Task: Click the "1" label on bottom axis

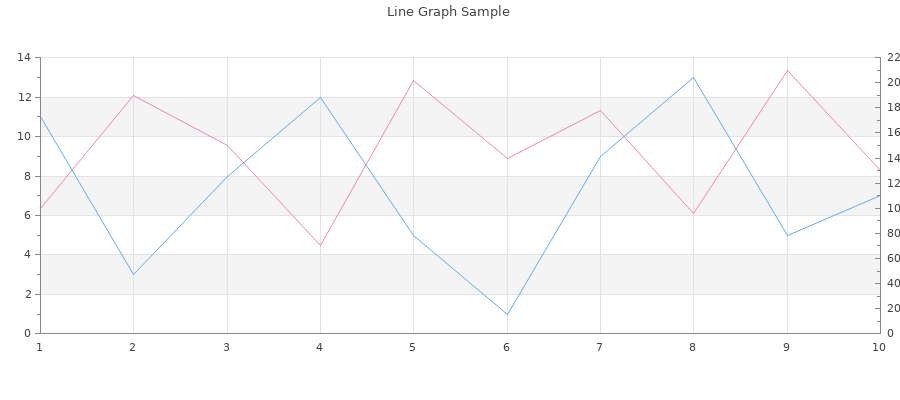Action: (x=40, y=347)
